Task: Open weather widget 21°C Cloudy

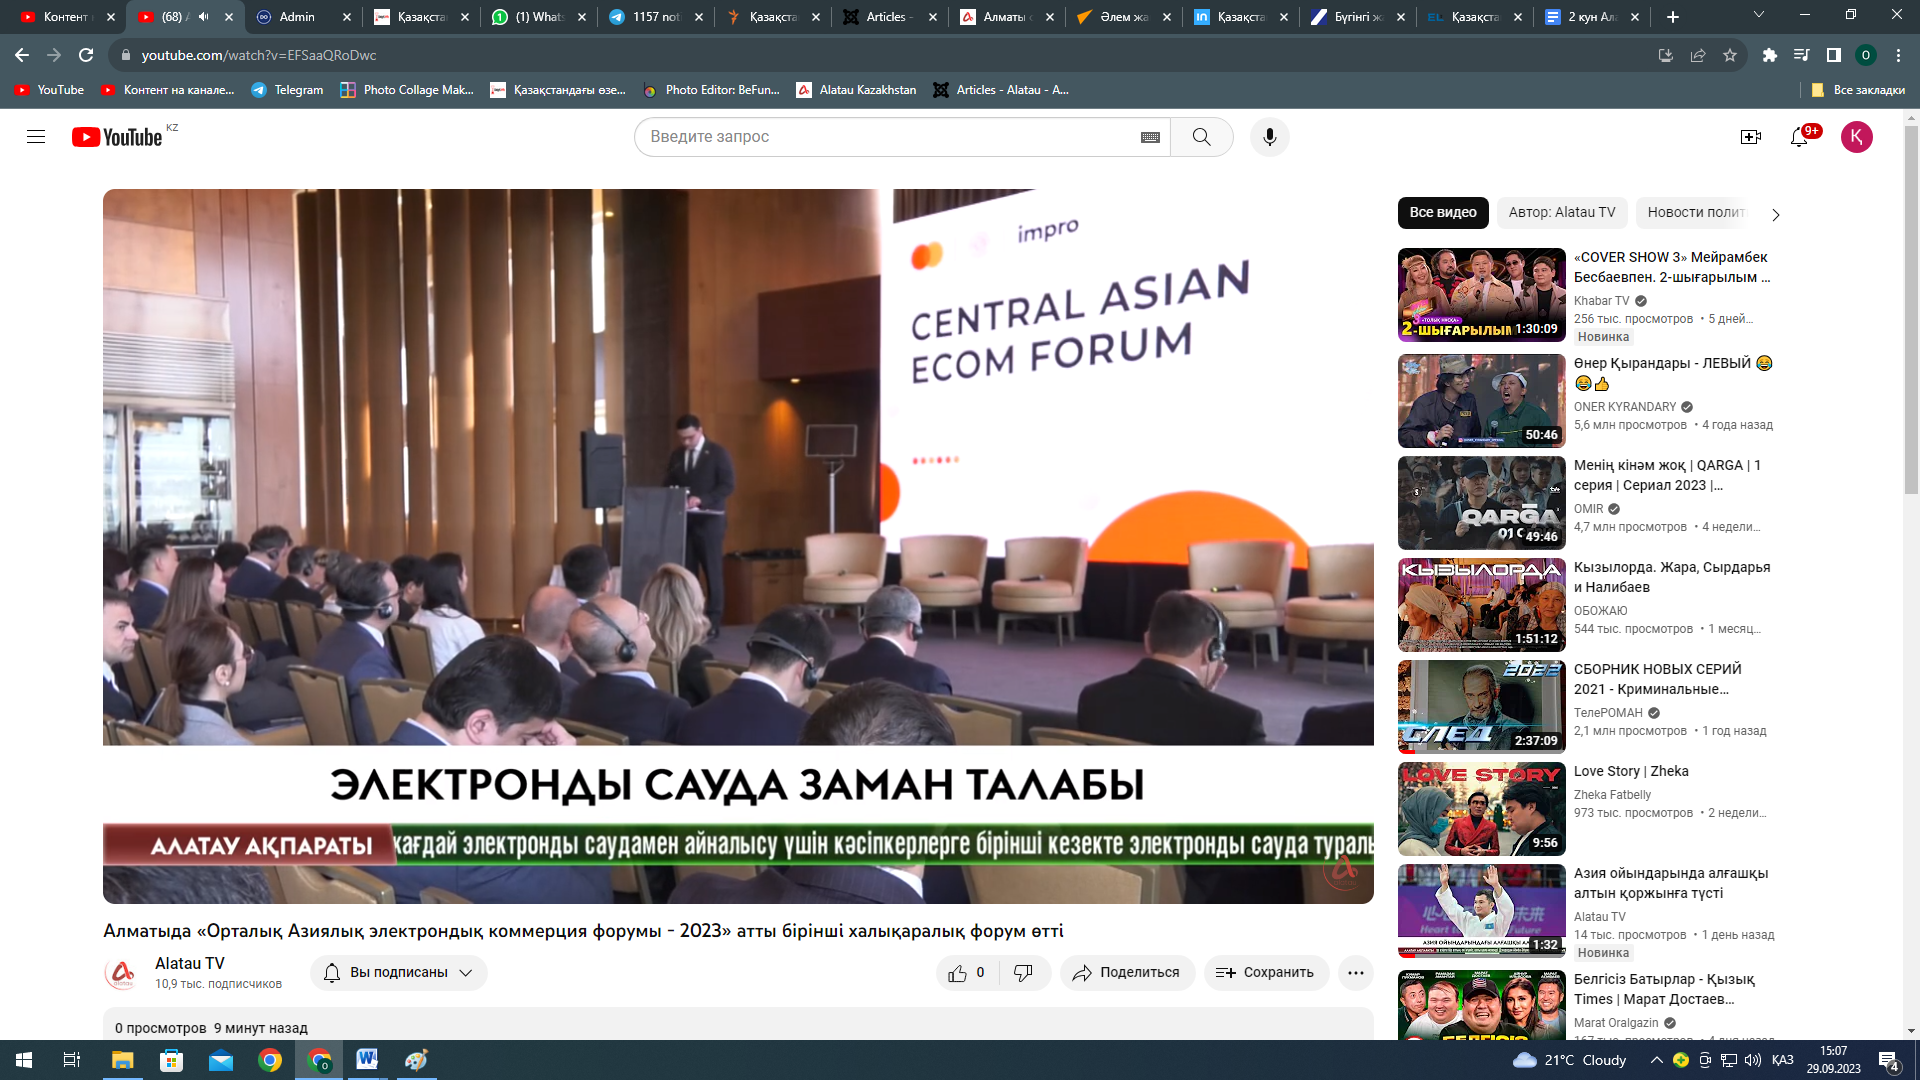Action: click(x=1570, y=1060)
